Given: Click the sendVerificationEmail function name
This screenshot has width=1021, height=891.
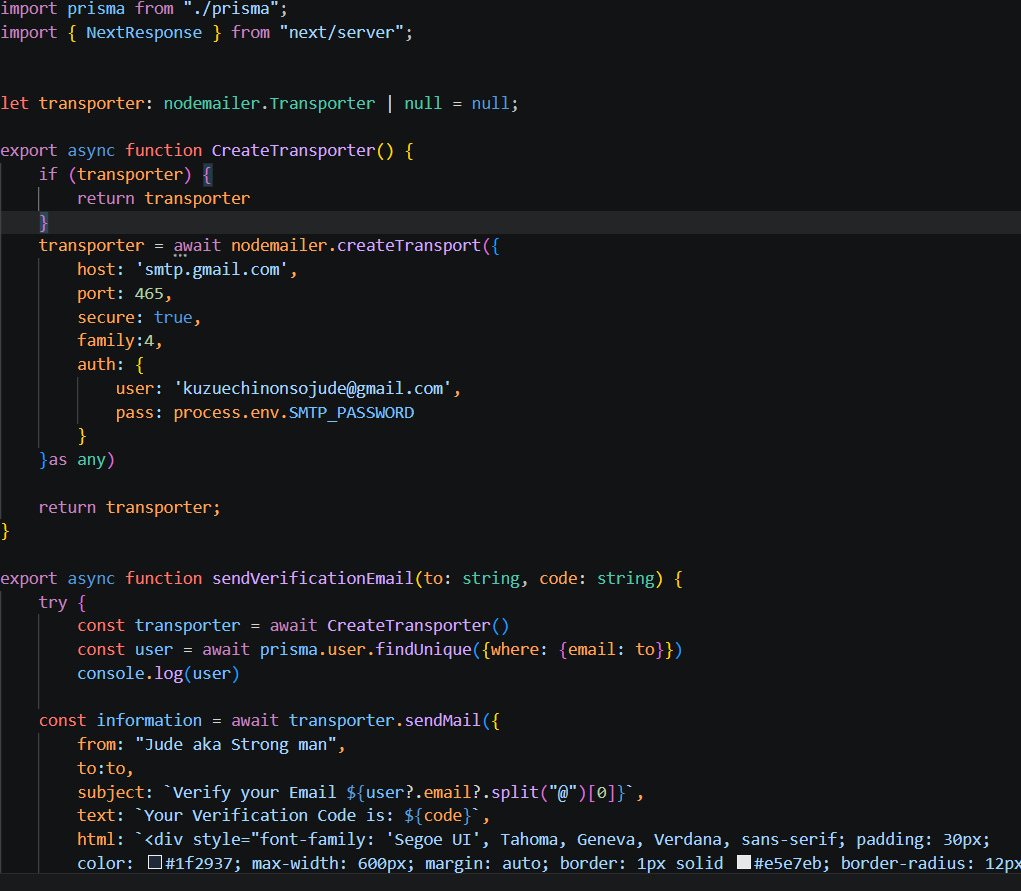Looking at the screenshot, I should point(313,578).
